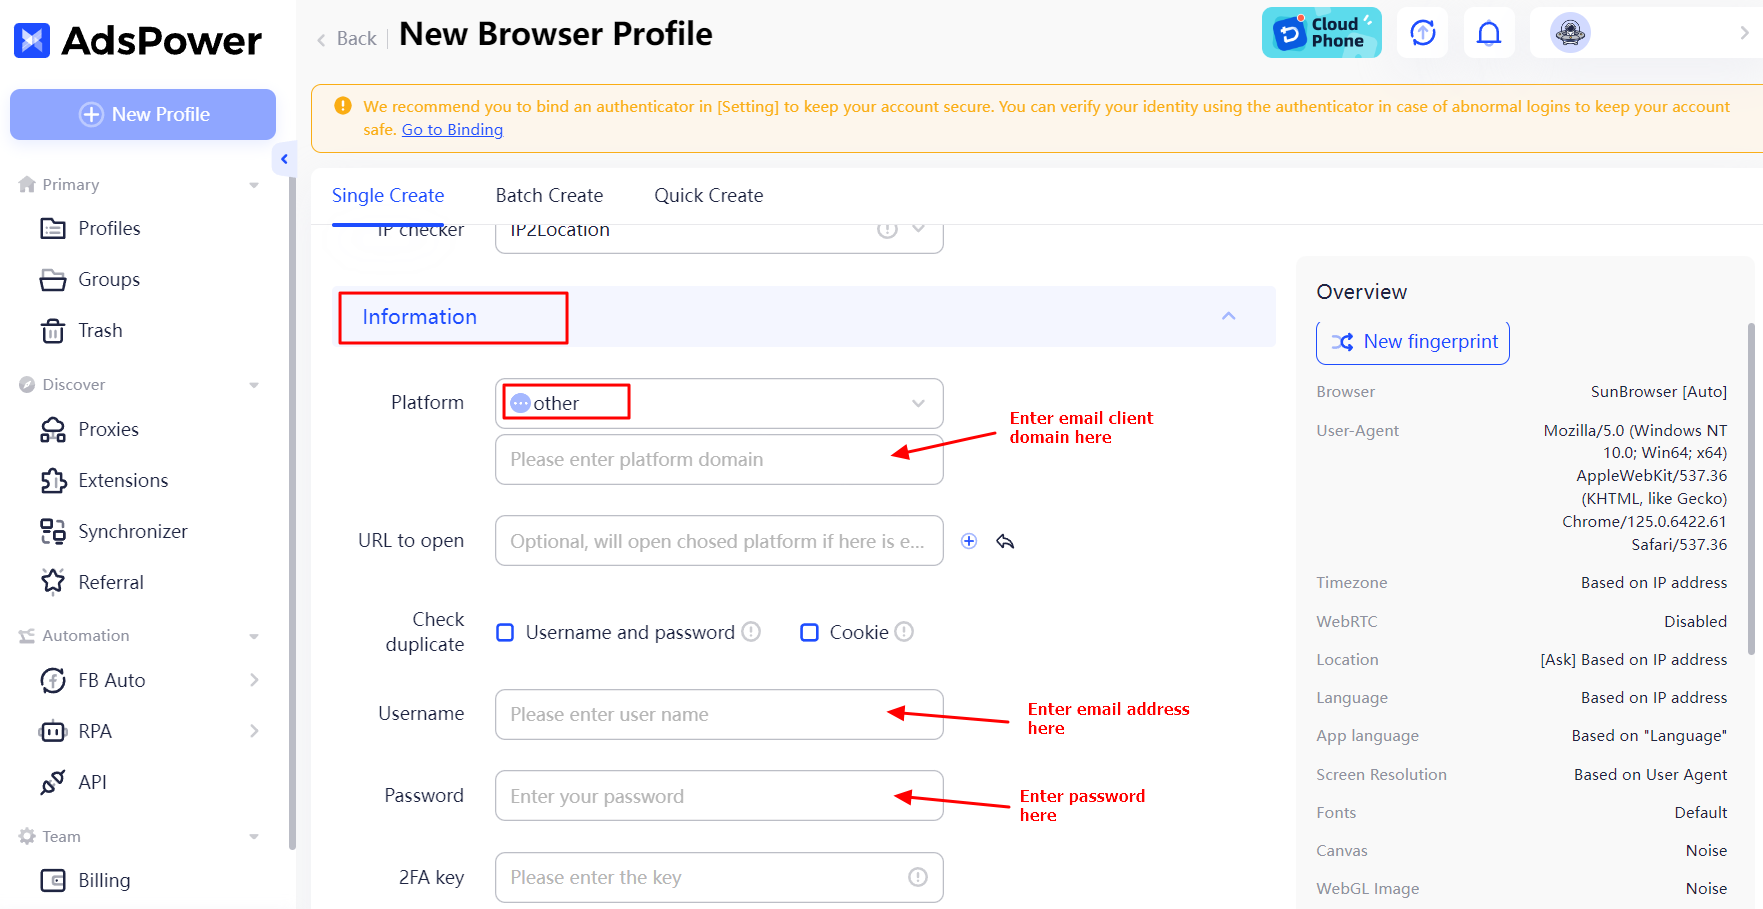
Task: Click into the 2FA key field
Action: pyautogui.click(x=719, y=877)
